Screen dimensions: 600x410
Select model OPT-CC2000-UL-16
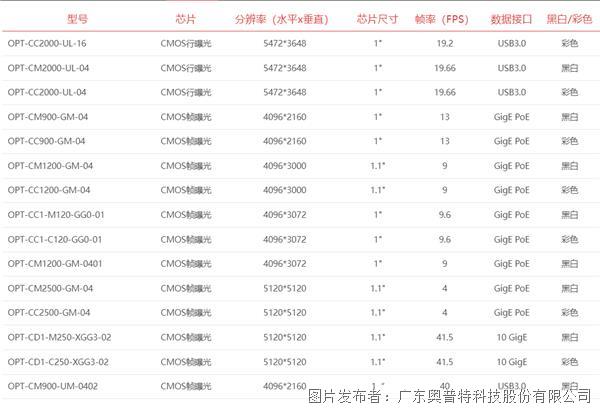[47, 44]
